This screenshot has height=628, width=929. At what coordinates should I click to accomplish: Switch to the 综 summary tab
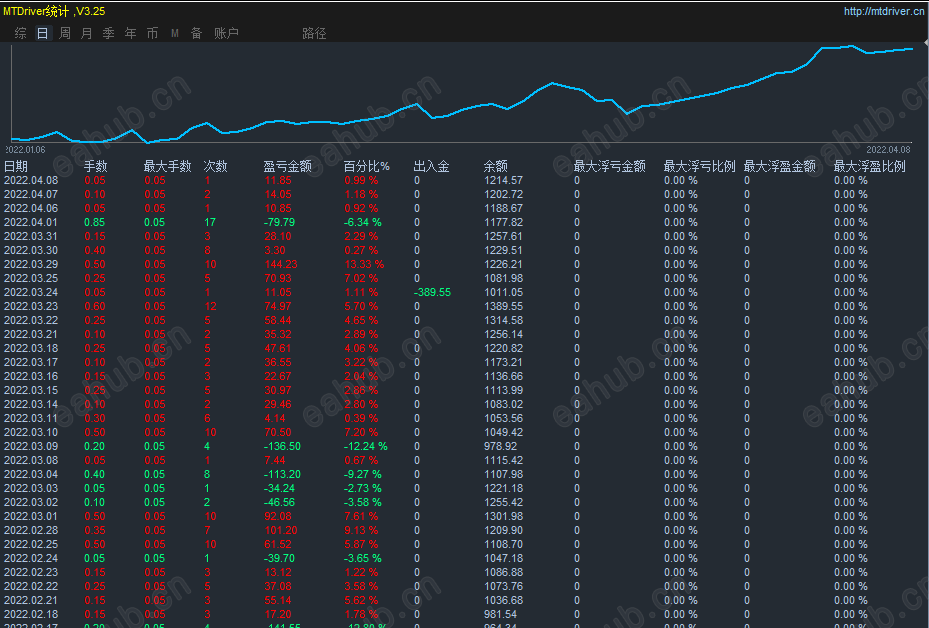21,33
